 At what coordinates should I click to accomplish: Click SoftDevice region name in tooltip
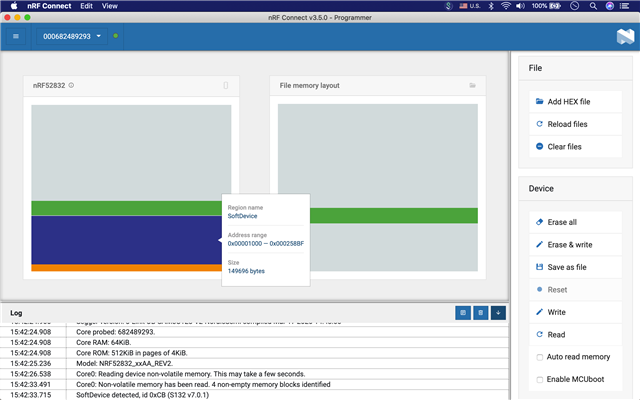pos(242,216)
